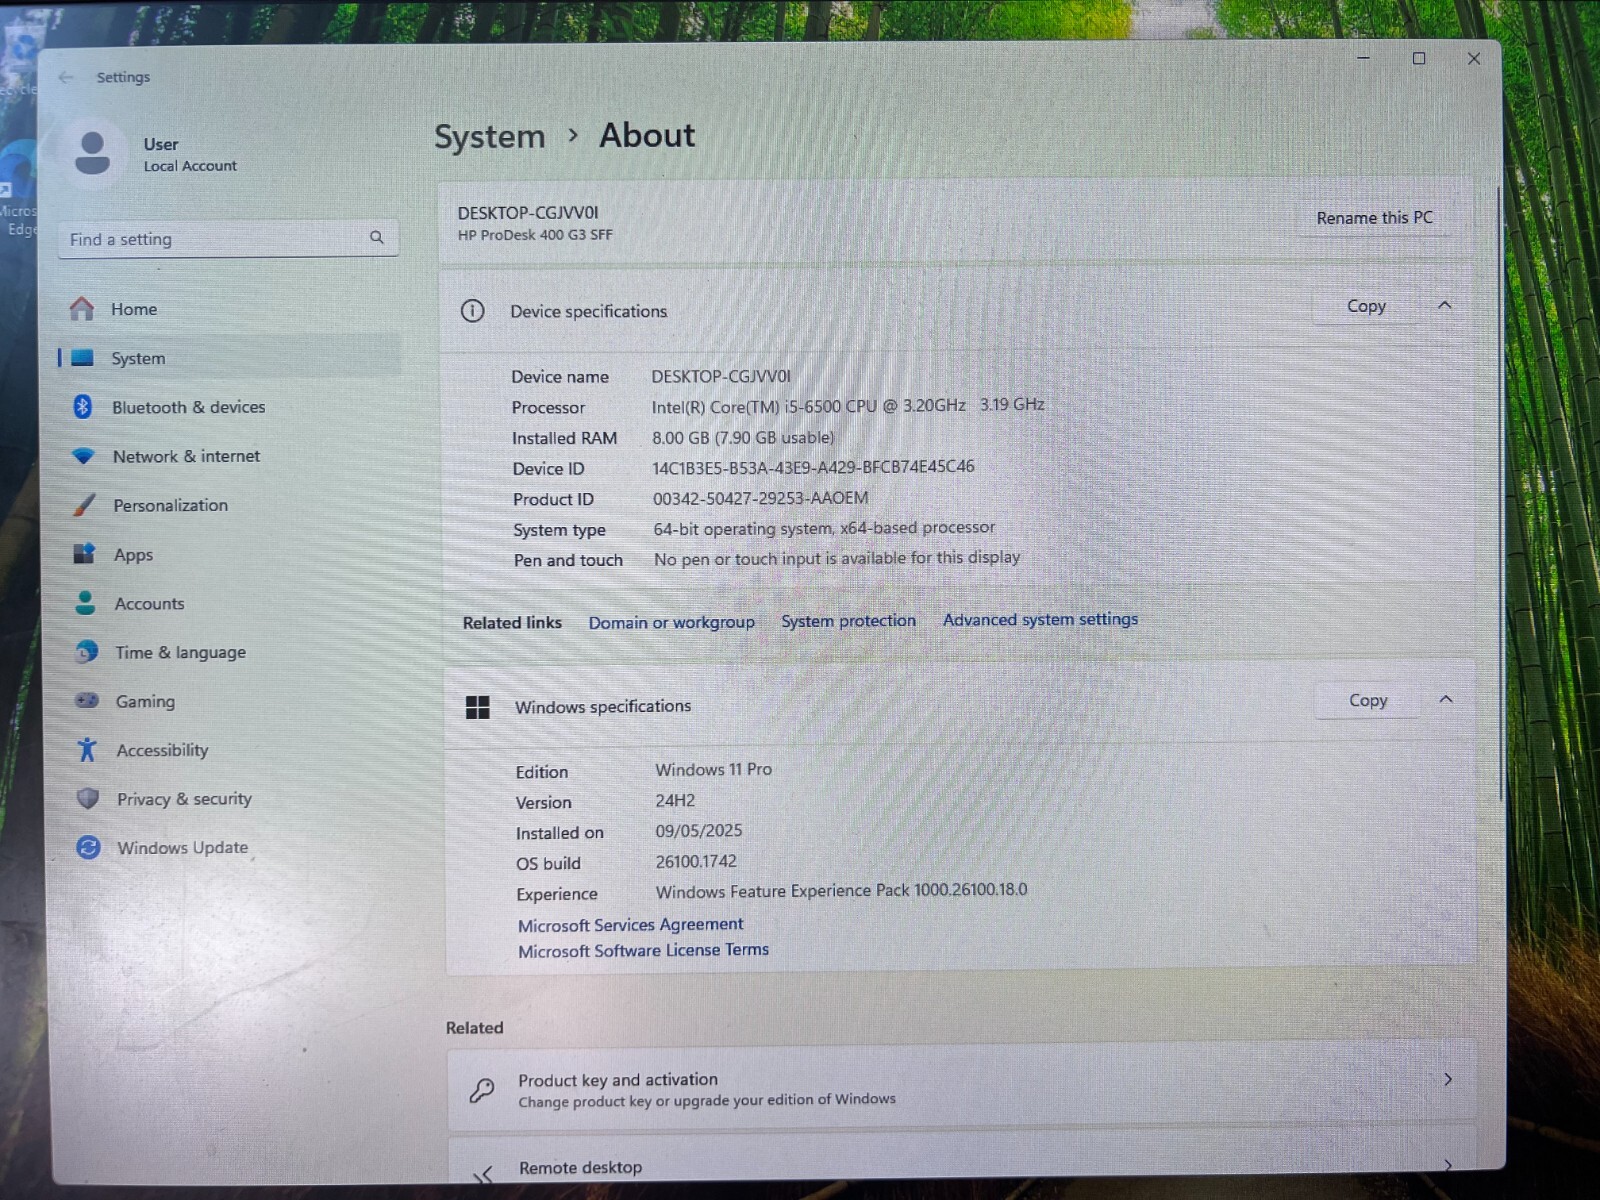The height and width of the screenshot is (1200, 1600).
Task: Open Microsoft Services Agreement link
Action: (630, 925)
